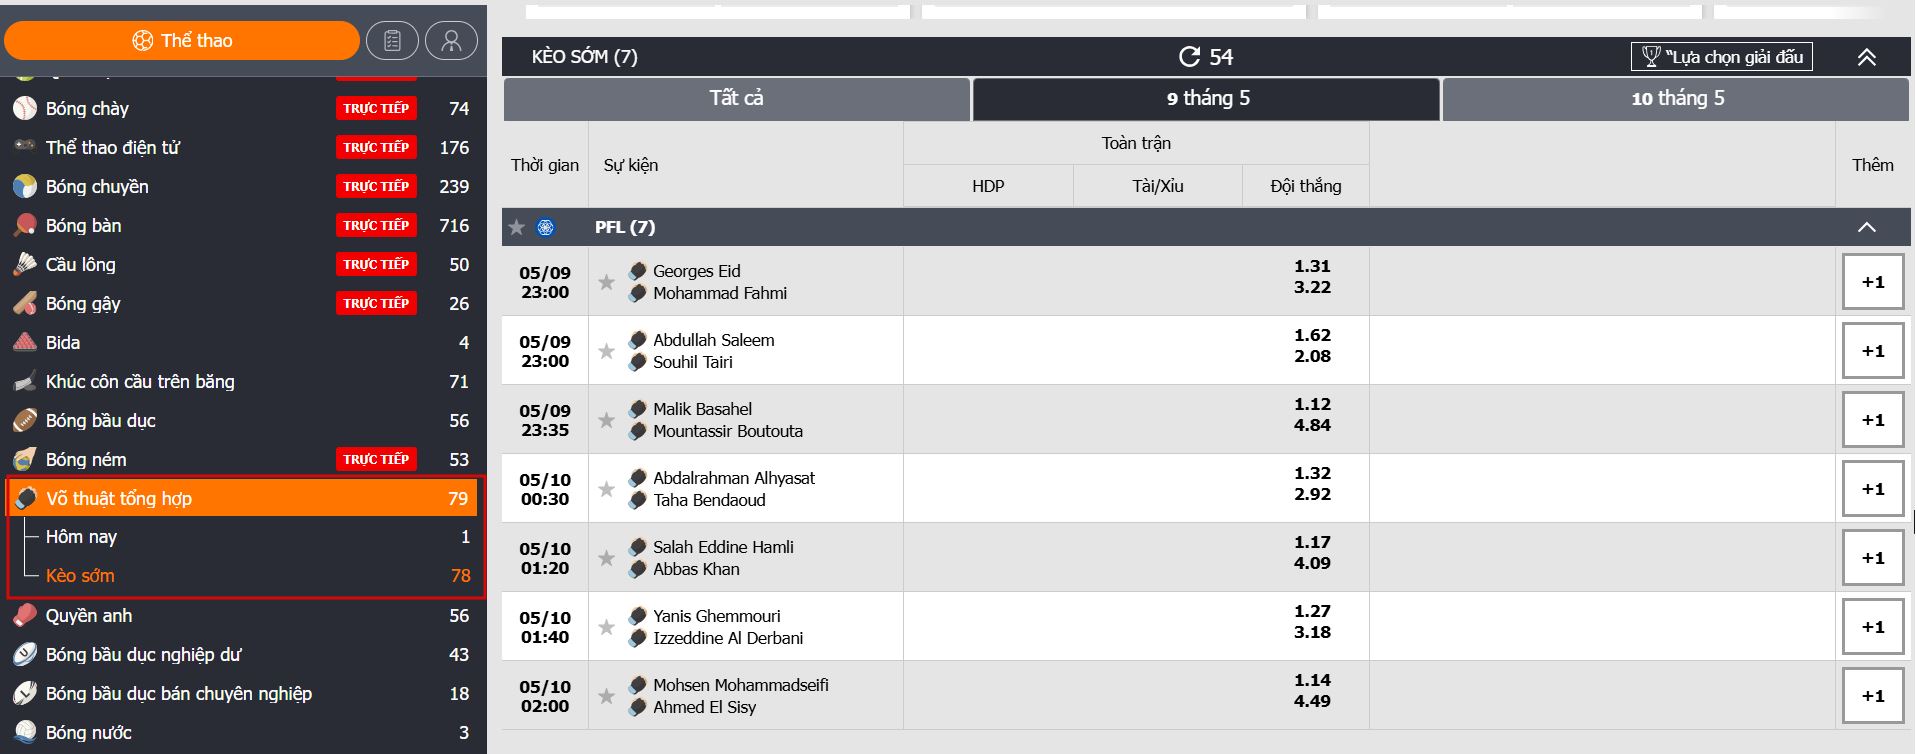Open Hôm nay under Võ thuật tổng hợp
The height and width of the screenshot is (754, 1917).
point(82,537)
